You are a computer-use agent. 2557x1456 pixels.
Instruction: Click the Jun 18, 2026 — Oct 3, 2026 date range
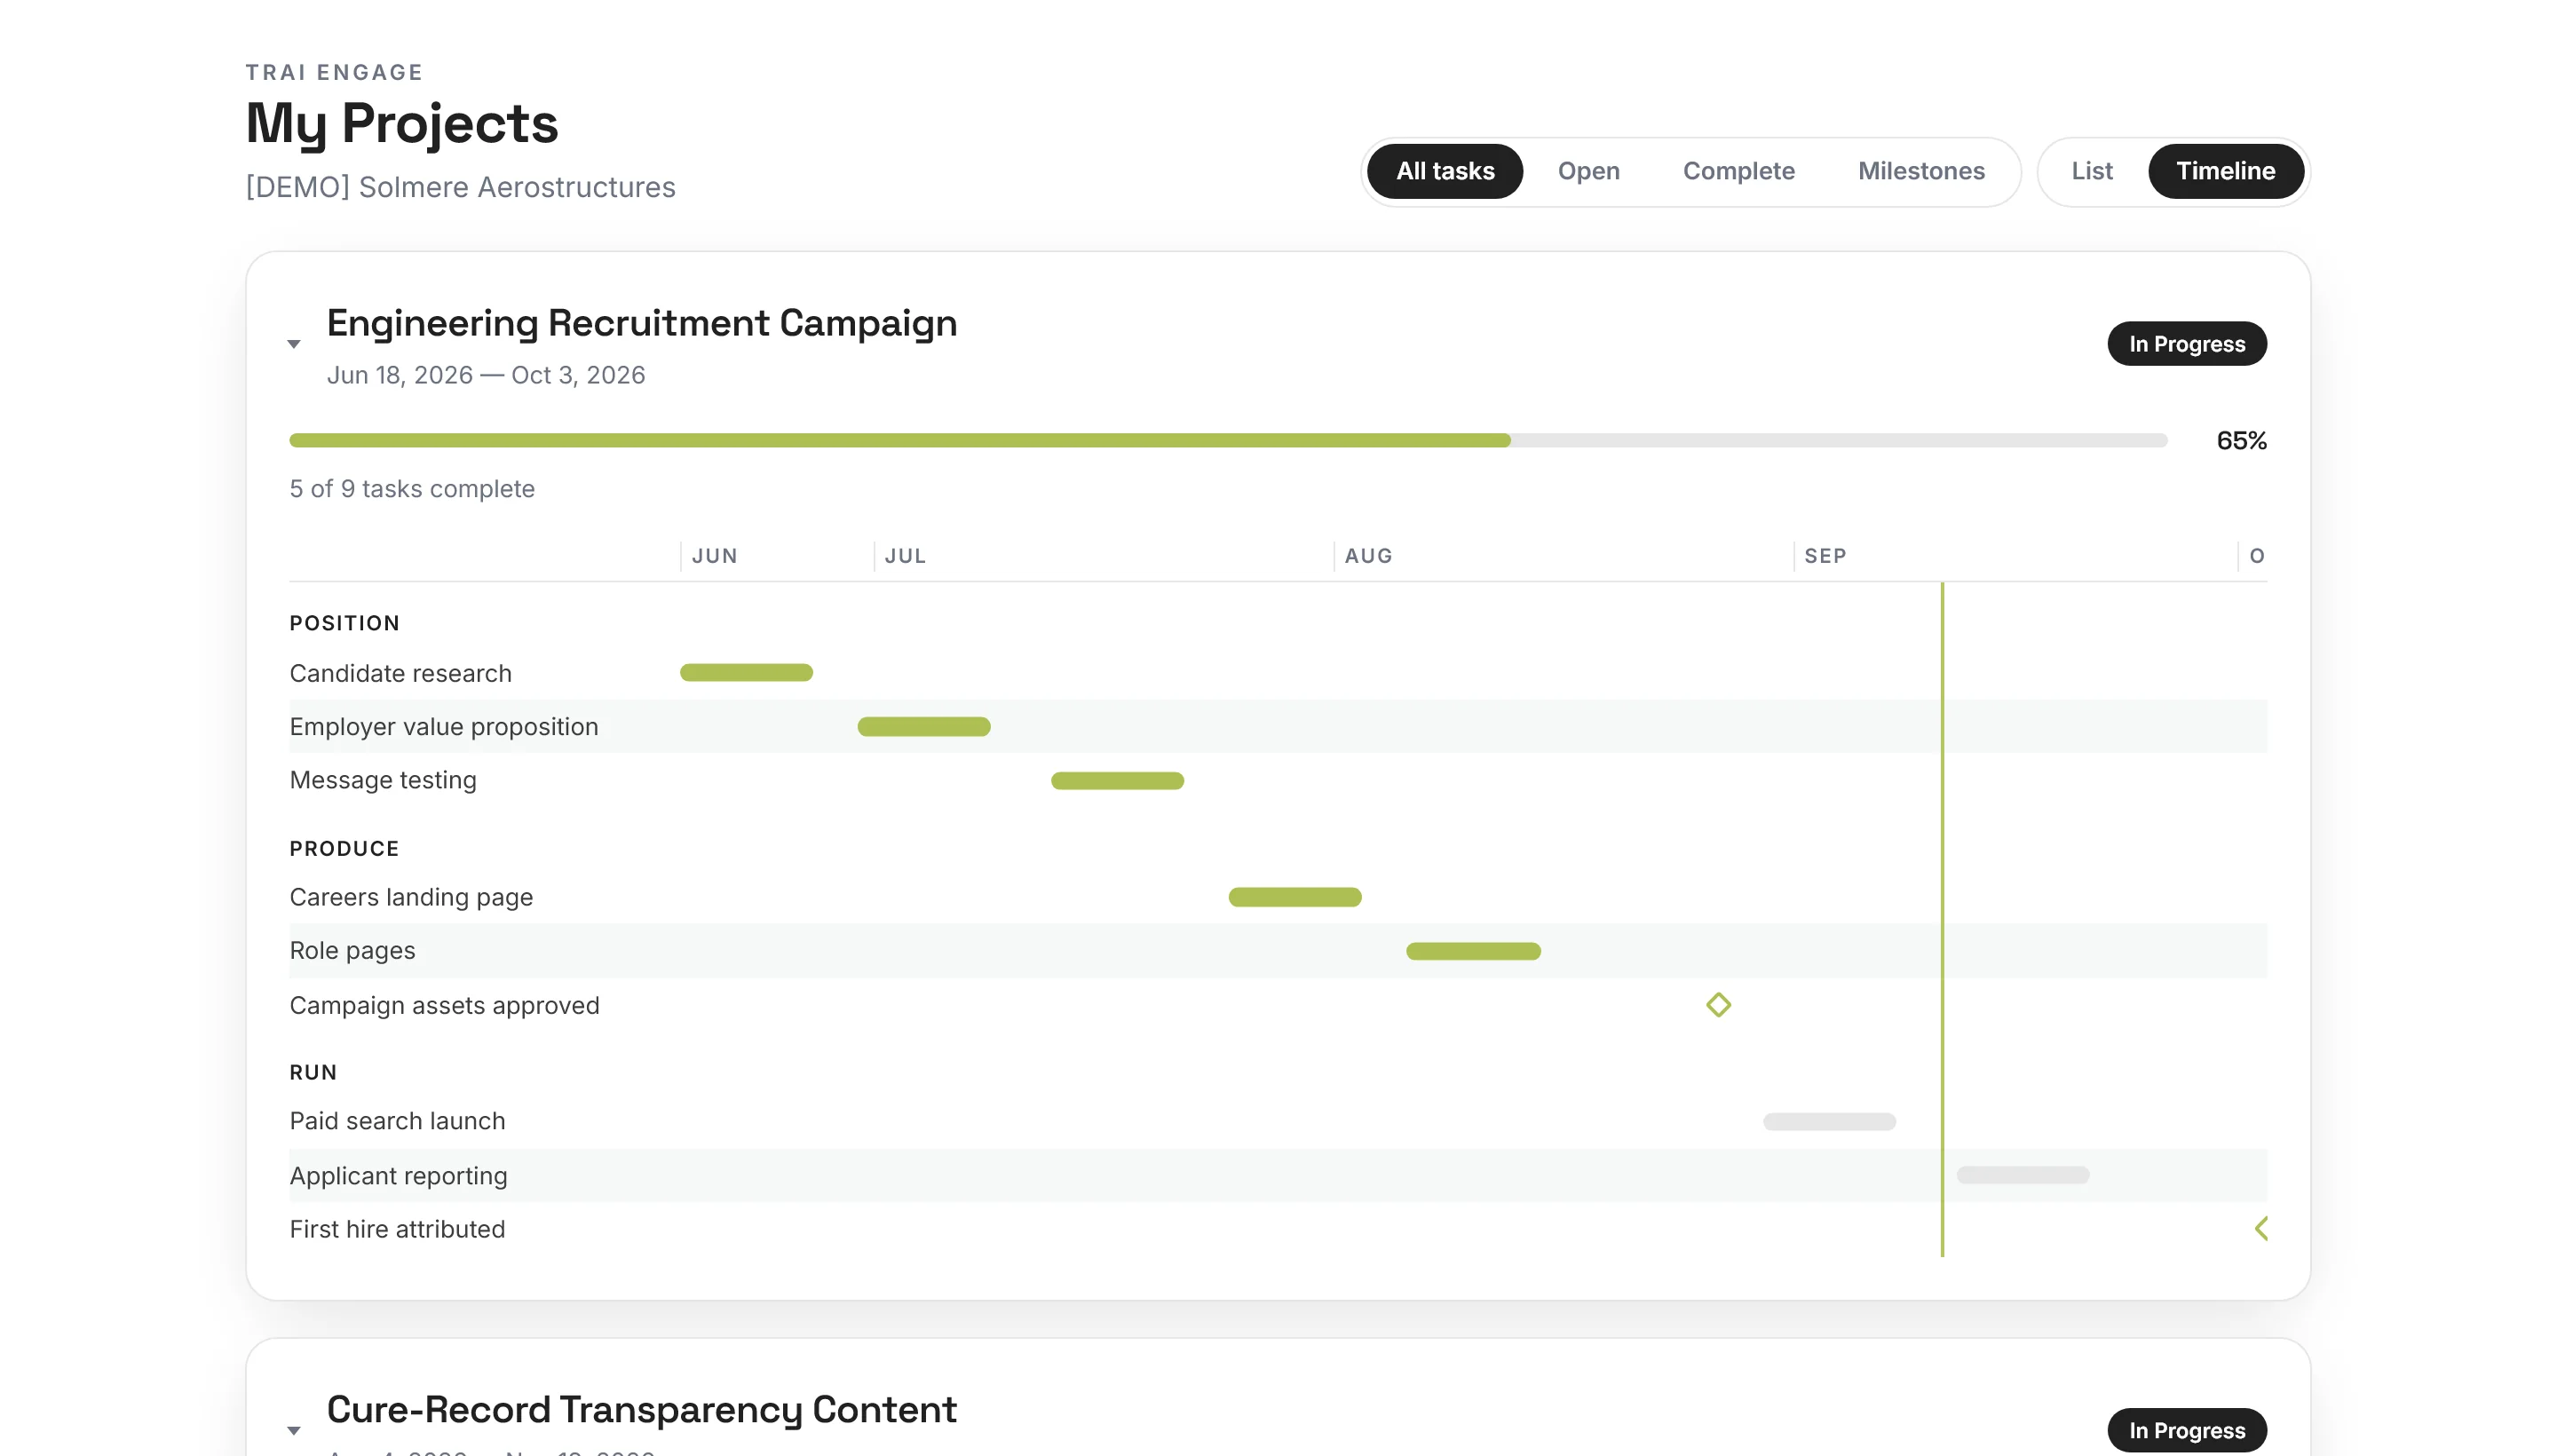(486, 375)
